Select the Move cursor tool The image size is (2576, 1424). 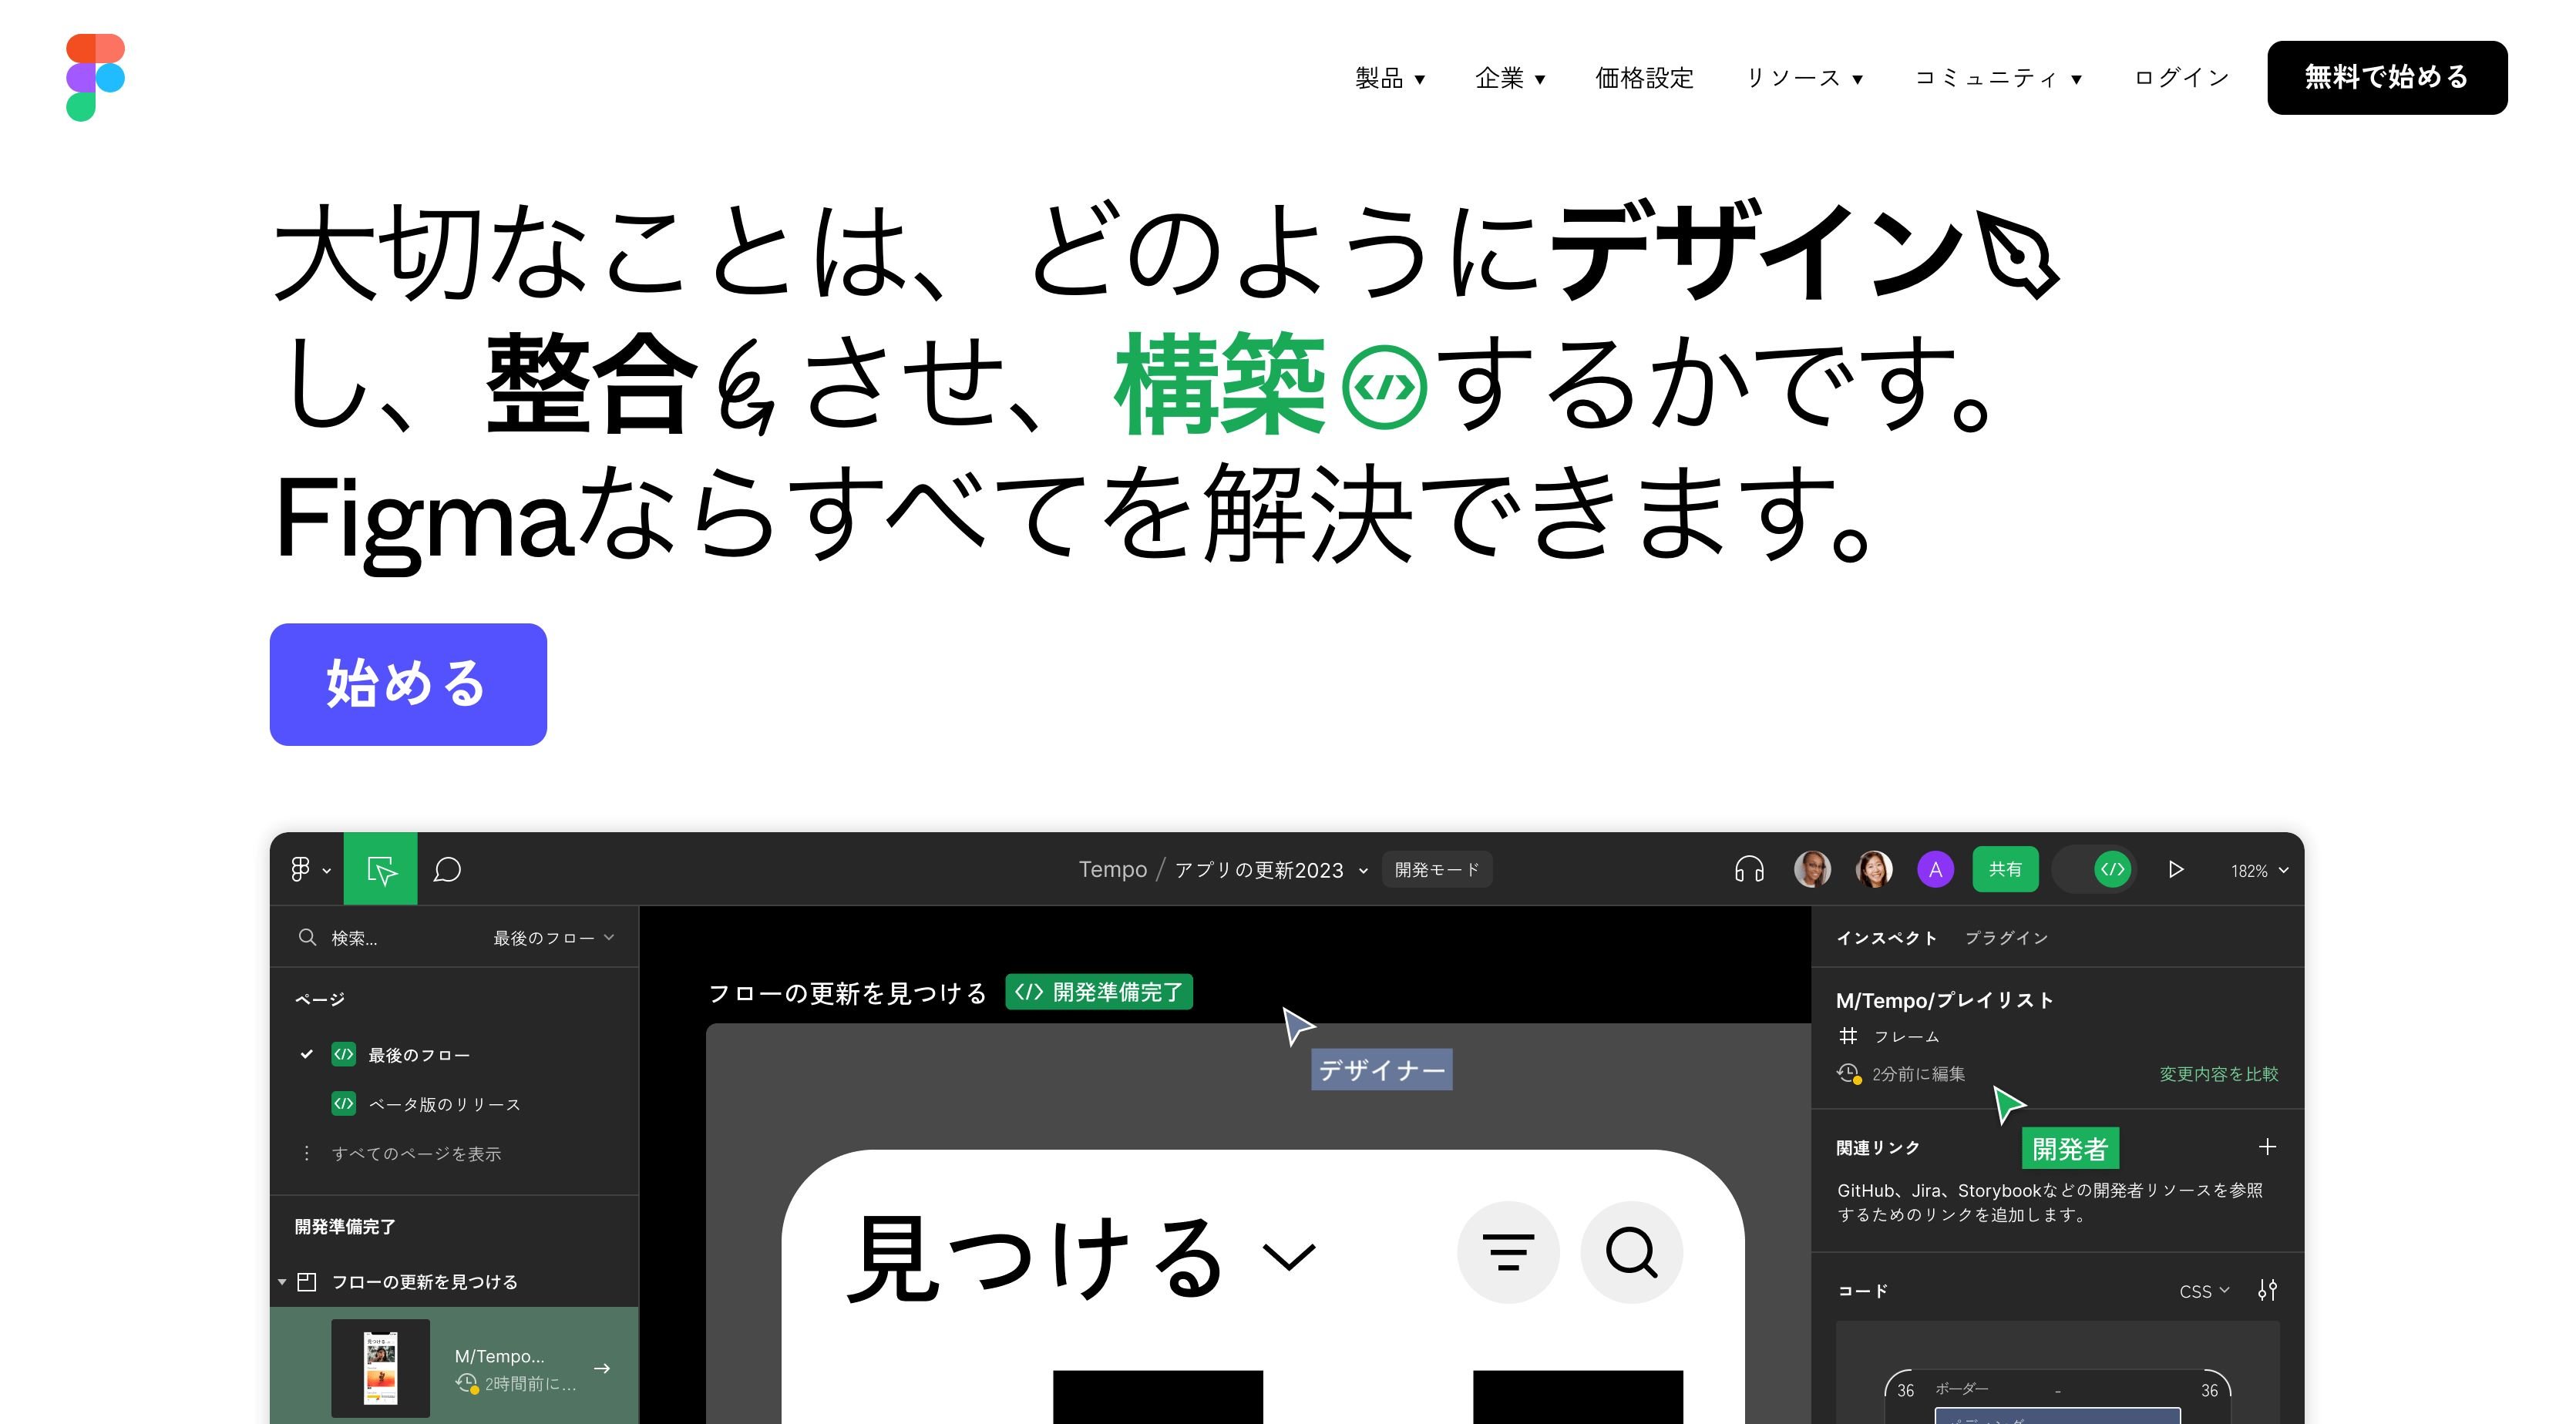381,869
